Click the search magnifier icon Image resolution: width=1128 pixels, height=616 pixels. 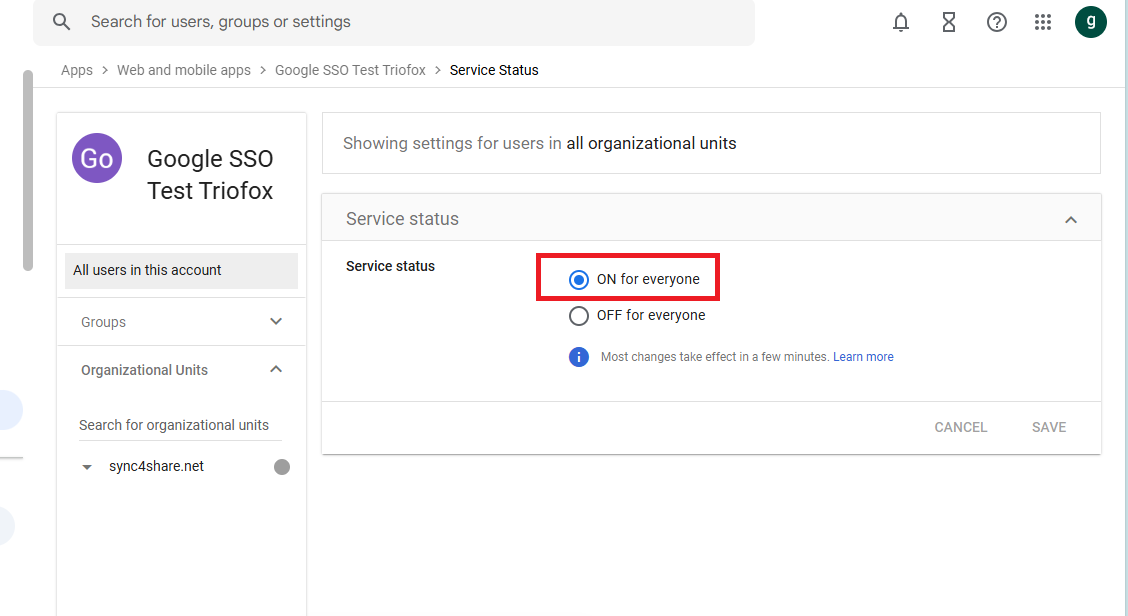coord(62,22)
